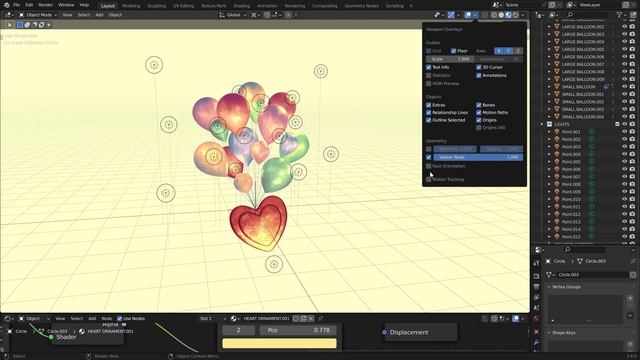The height and width of the screenshot is (360, 640).
Task: Select Point.005 light in outliner
Action: pyautogui.click(x=571, y=162)
